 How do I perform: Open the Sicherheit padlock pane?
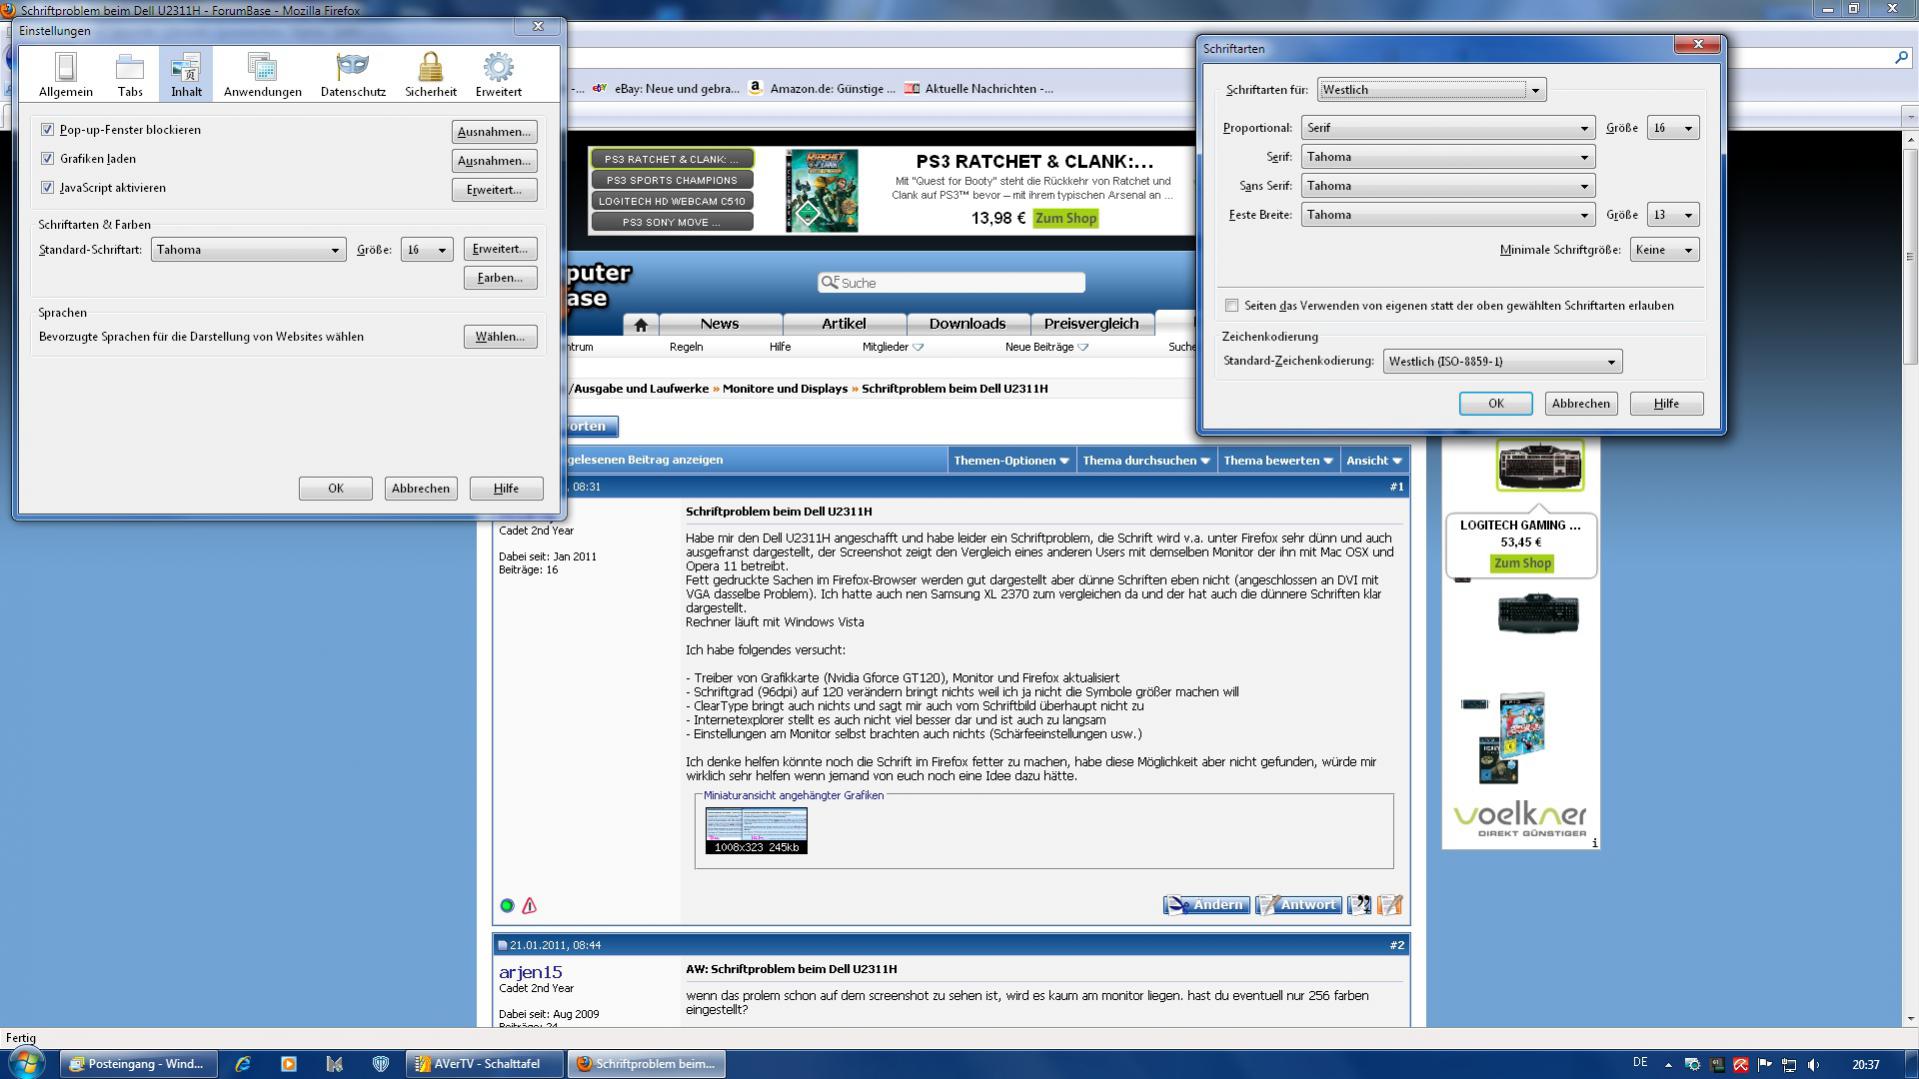coord(431,75)
